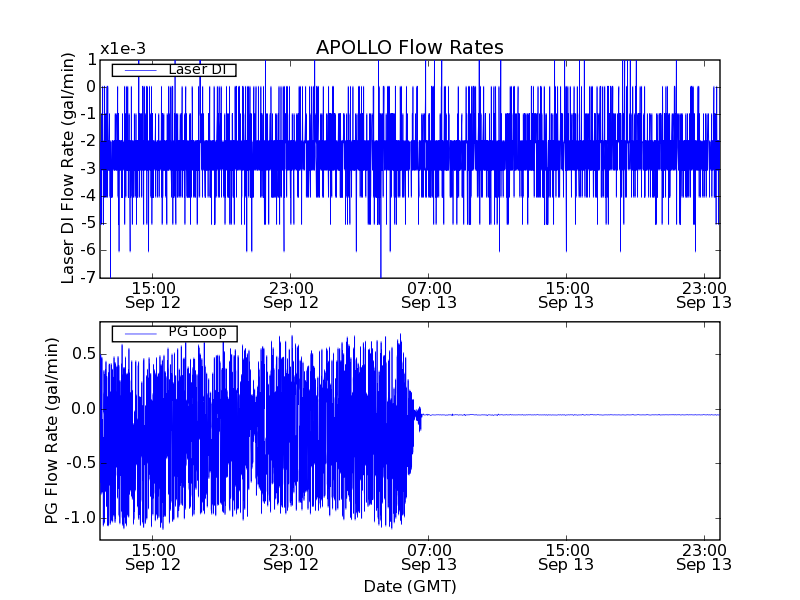Viewport: 800px width, 600px height.
Task: Click the blue line sample in PG Loop legend
Action: [x=138, y=333]
